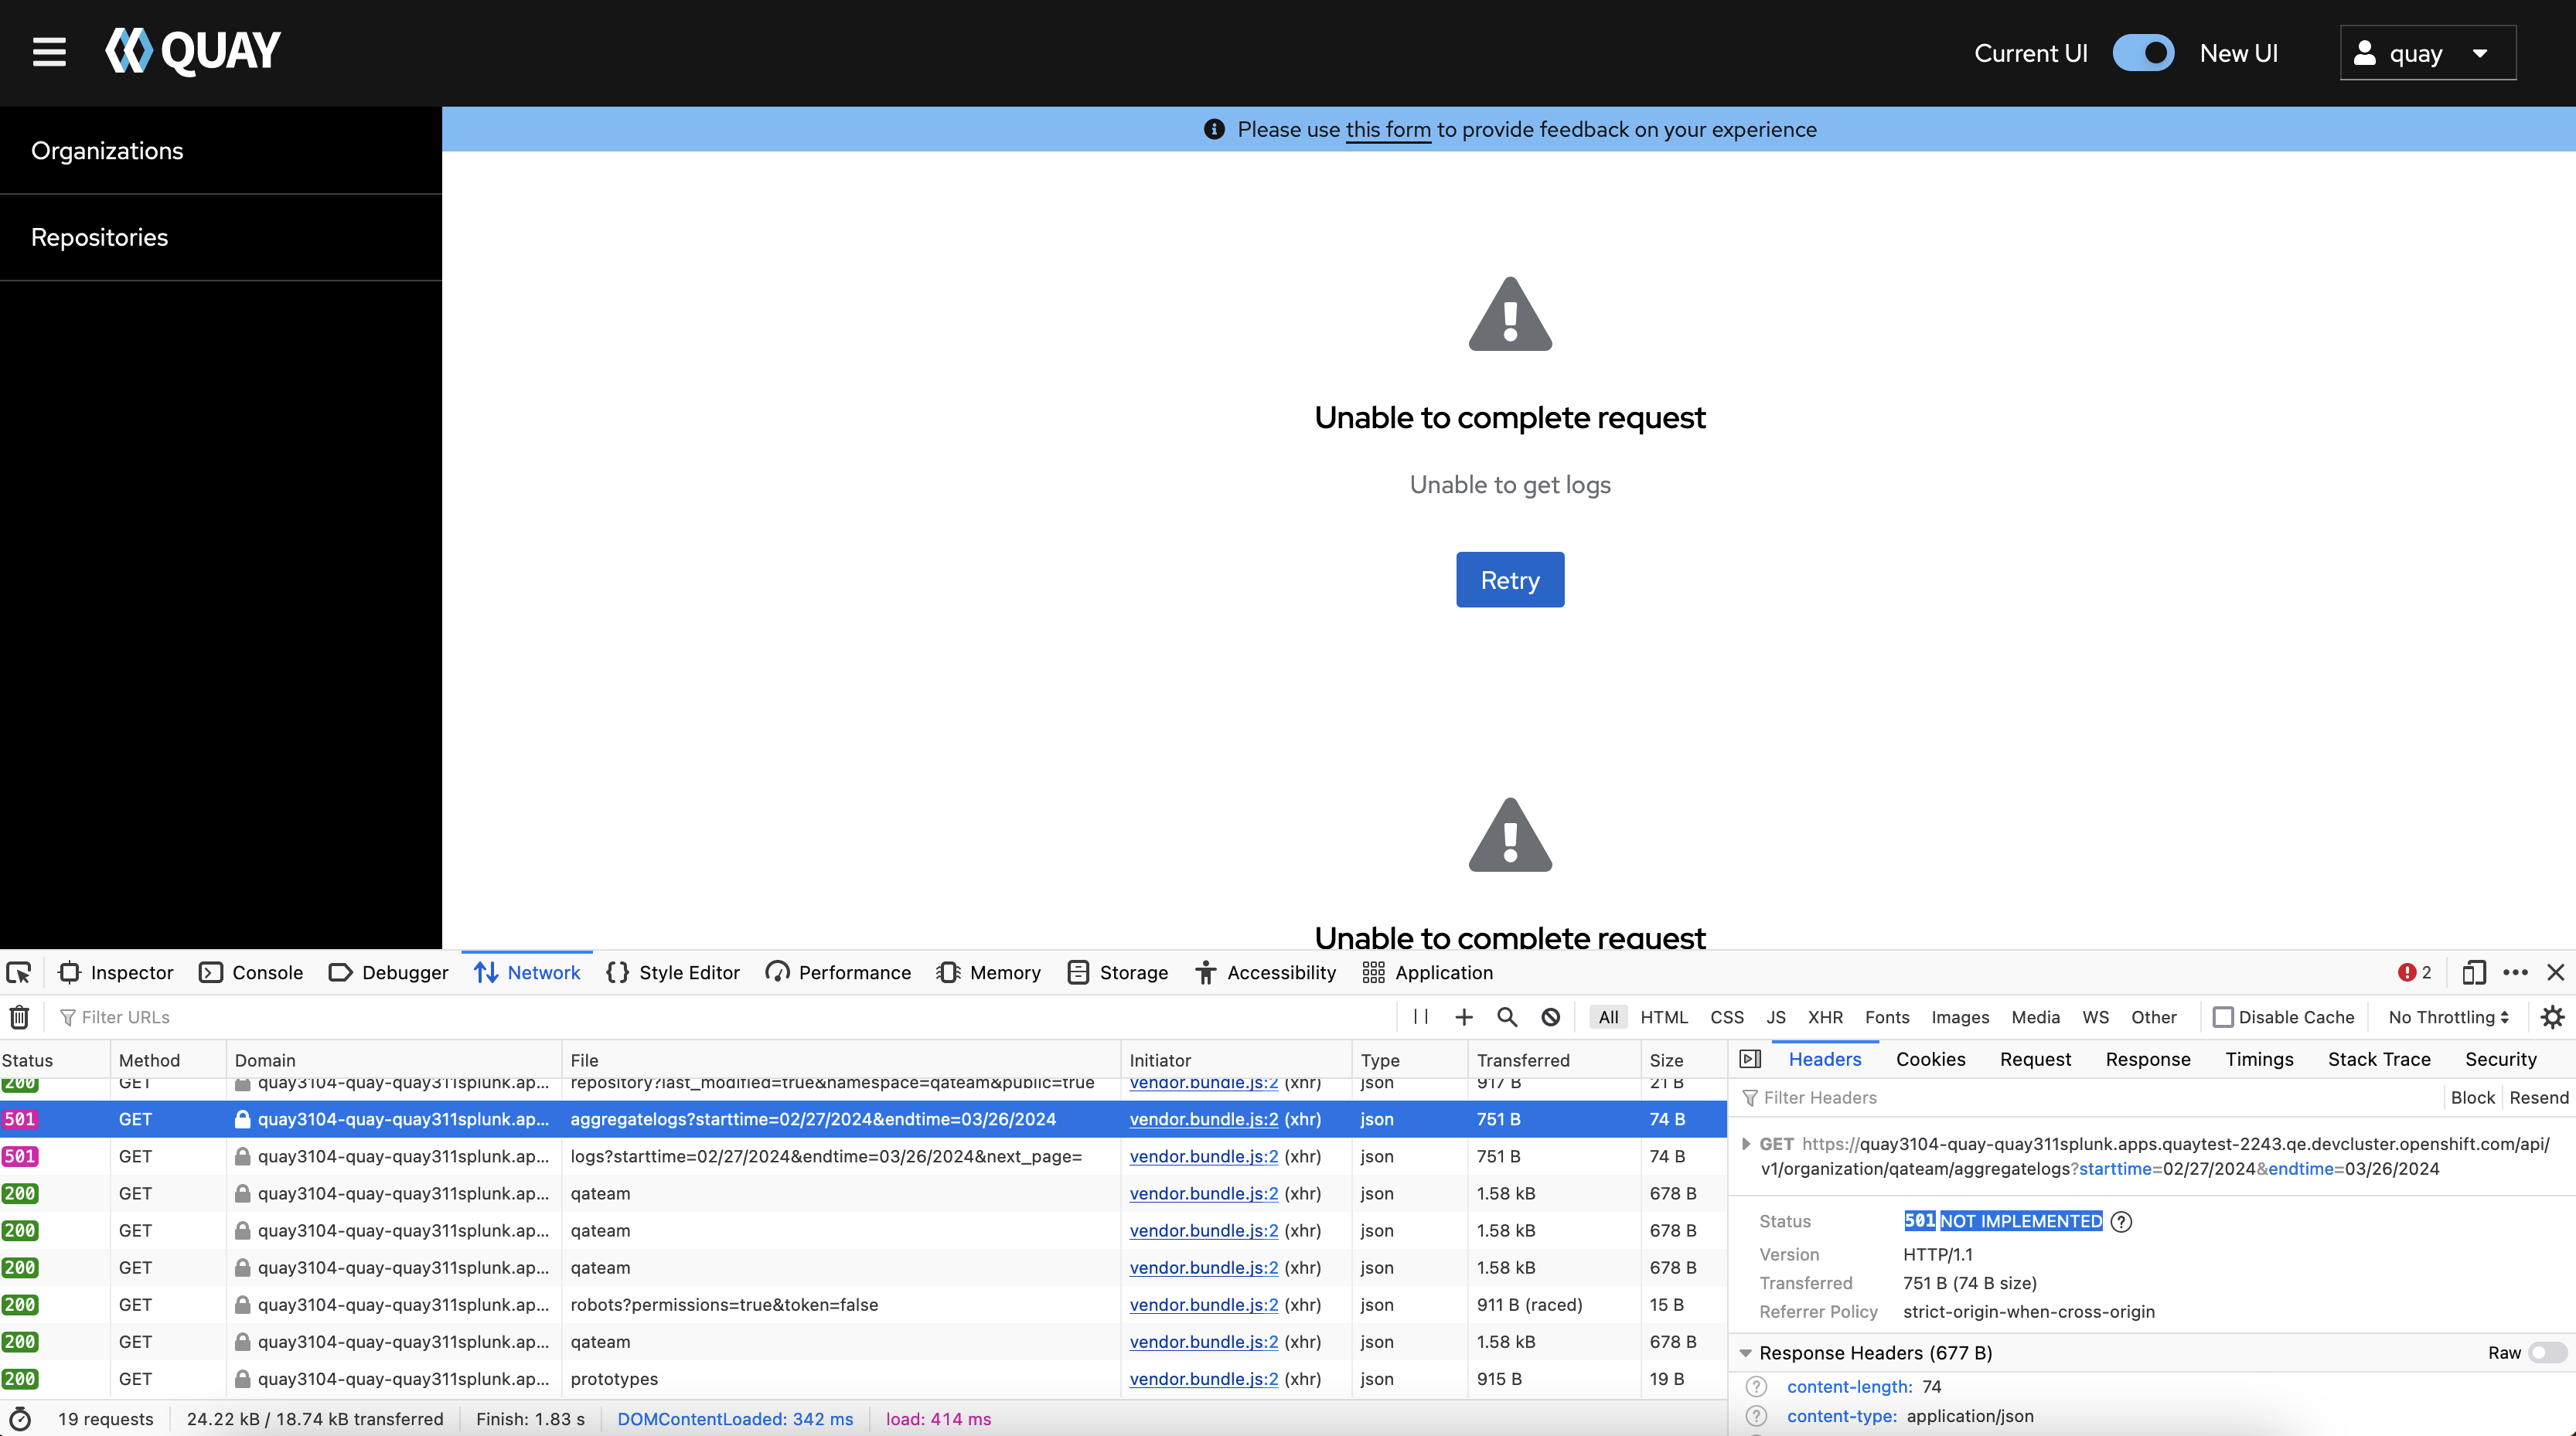Pause network recording
This screenshot has height=1436, width=2576.
(x=1420, y=1017)
